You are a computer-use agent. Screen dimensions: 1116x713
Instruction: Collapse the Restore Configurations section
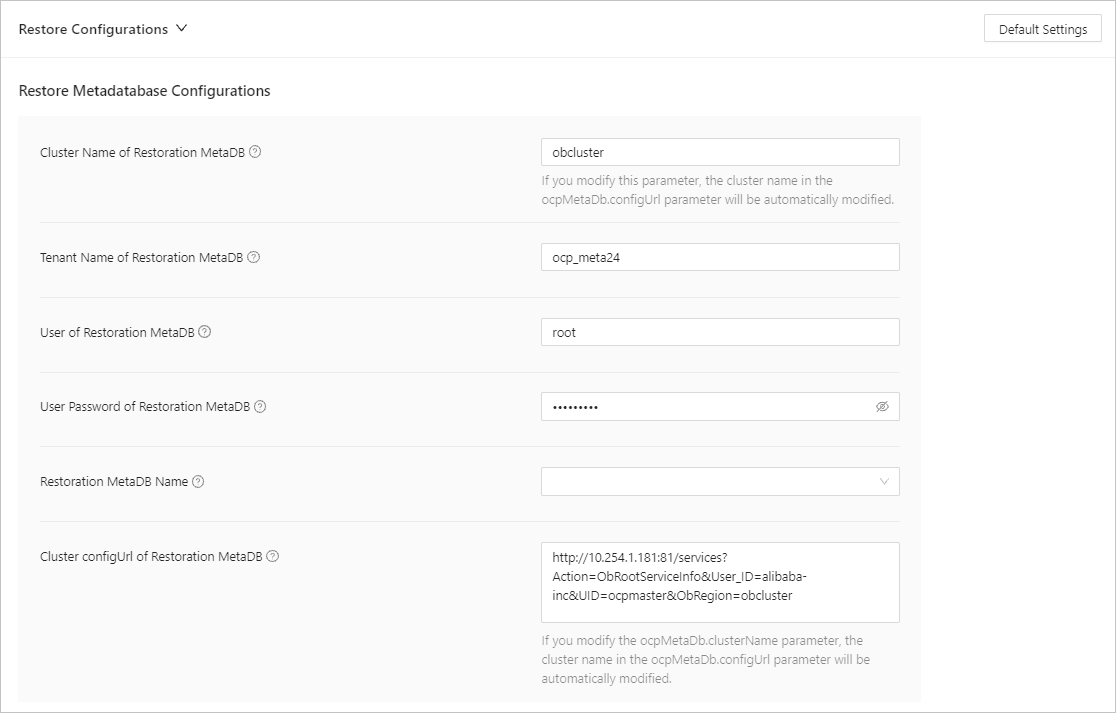[181, 29]
